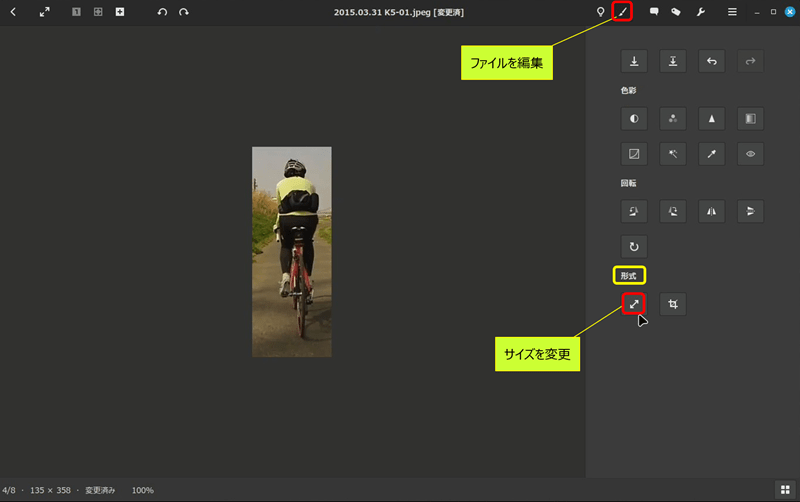Open the hamburger main menu
The image size is (800, 502).
732,12
